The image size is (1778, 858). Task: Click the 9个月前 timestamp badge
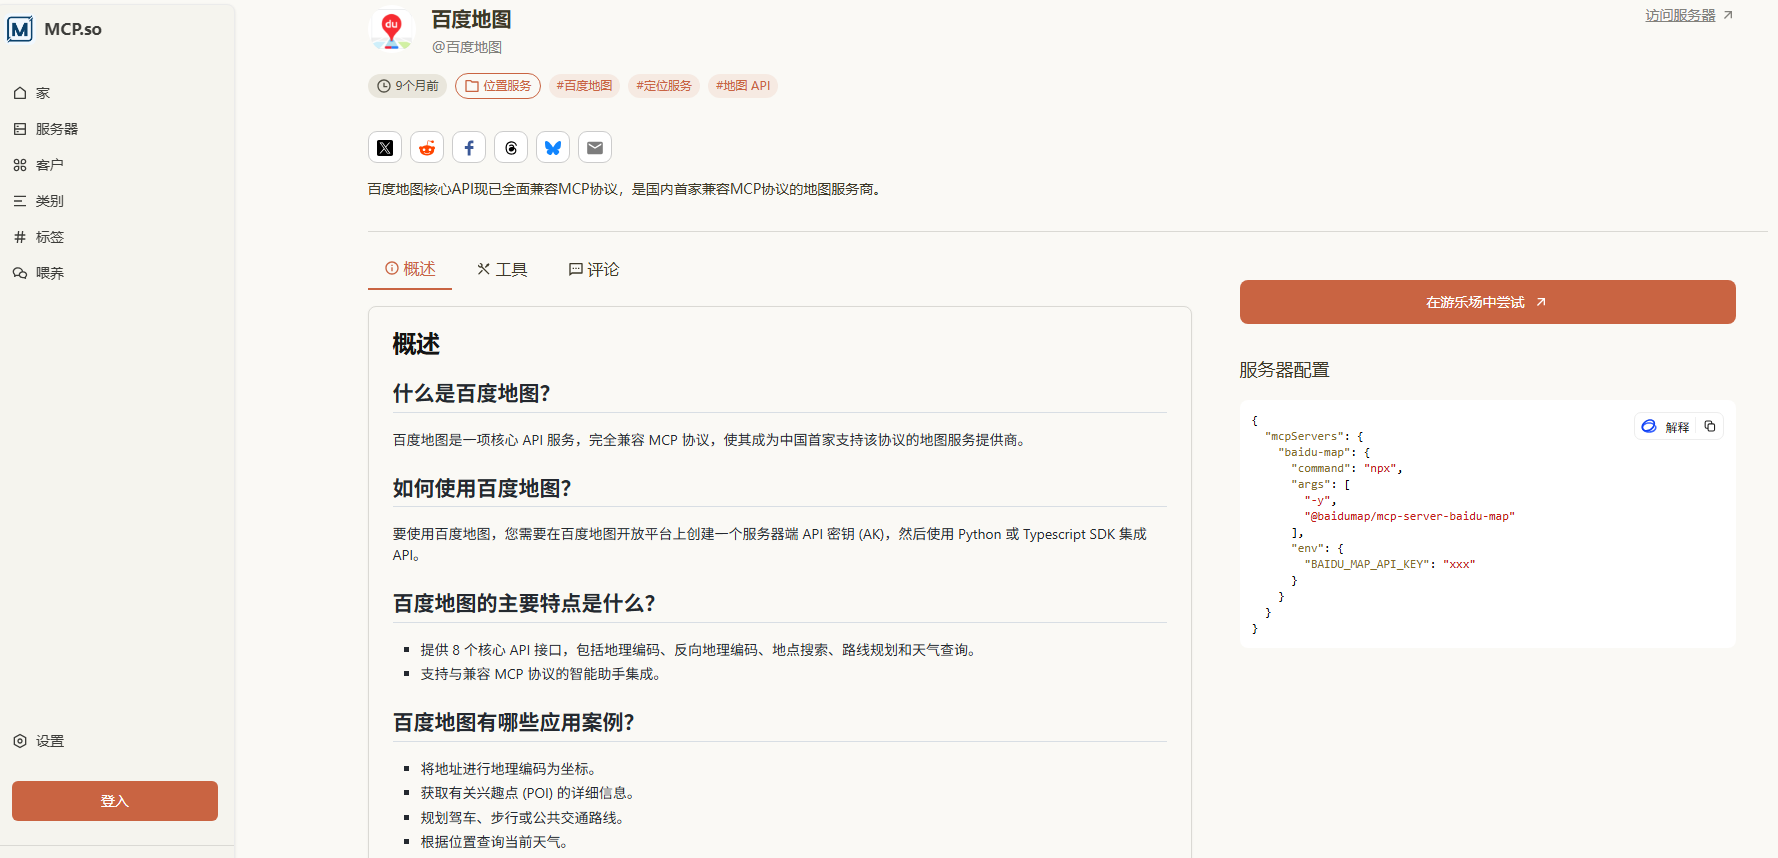(408, 86)
